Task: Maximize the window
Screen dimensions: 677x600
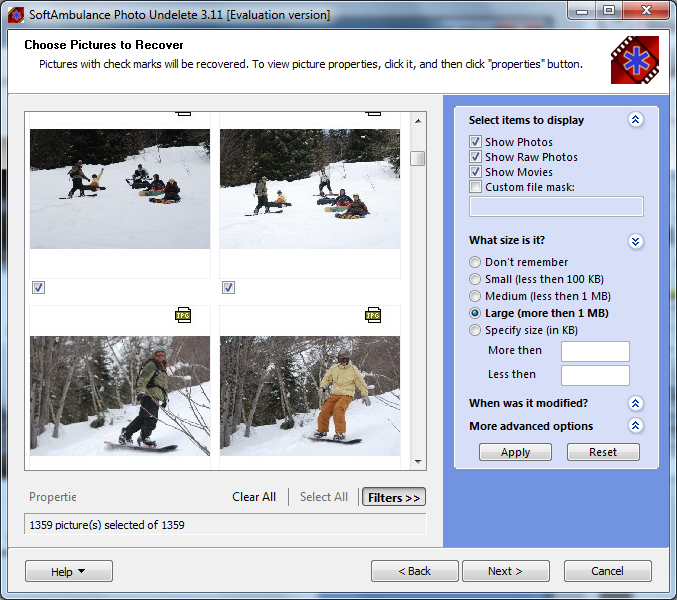Action: pyautogui.click(x=609, y=10)
